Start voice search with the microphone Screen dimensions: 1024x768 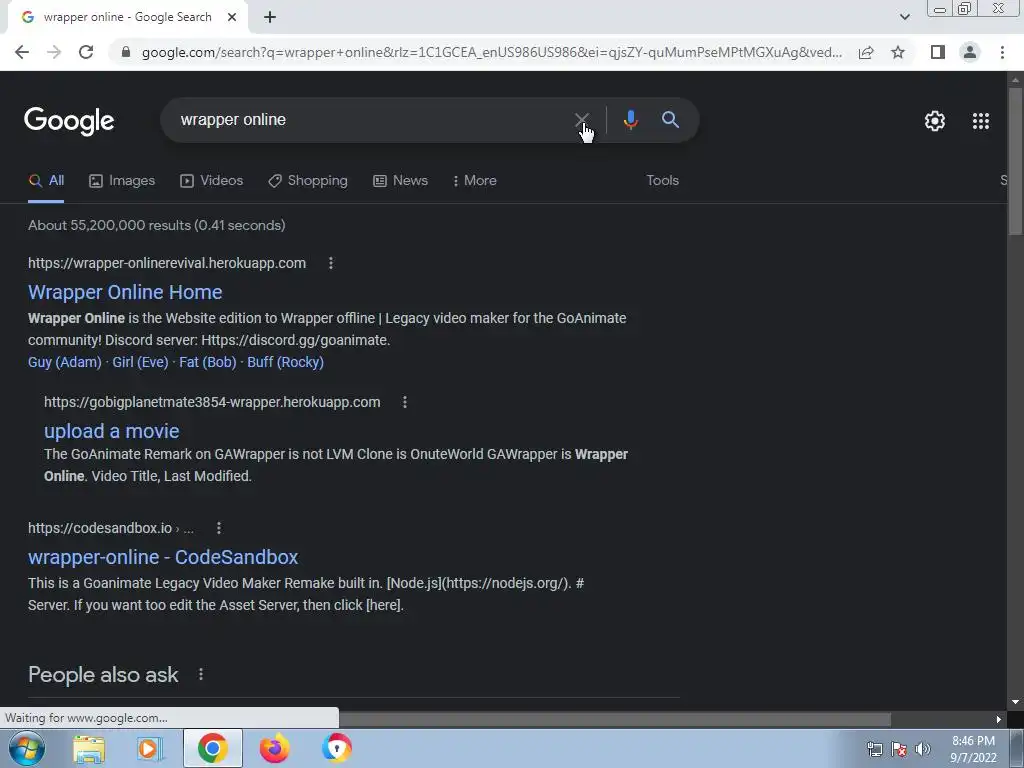(x=630, y=120)
